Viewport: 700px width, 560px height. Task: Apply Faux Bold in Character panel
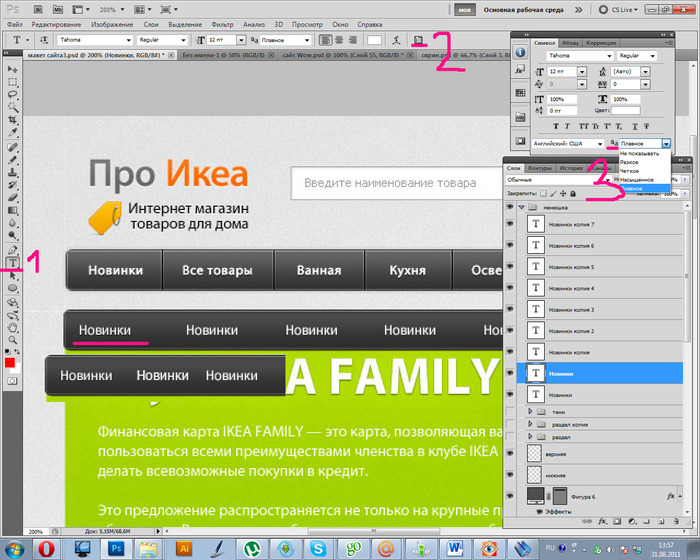click(x=556, y=126)
